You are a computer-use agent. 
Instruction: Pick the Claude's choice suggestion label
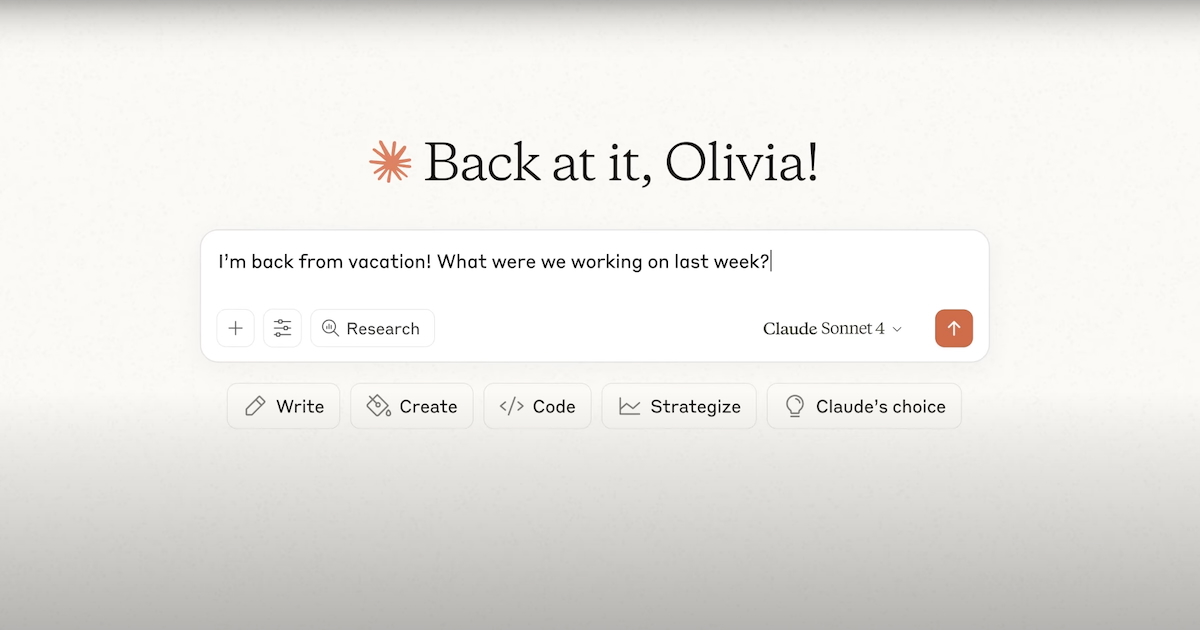point(880,406)
